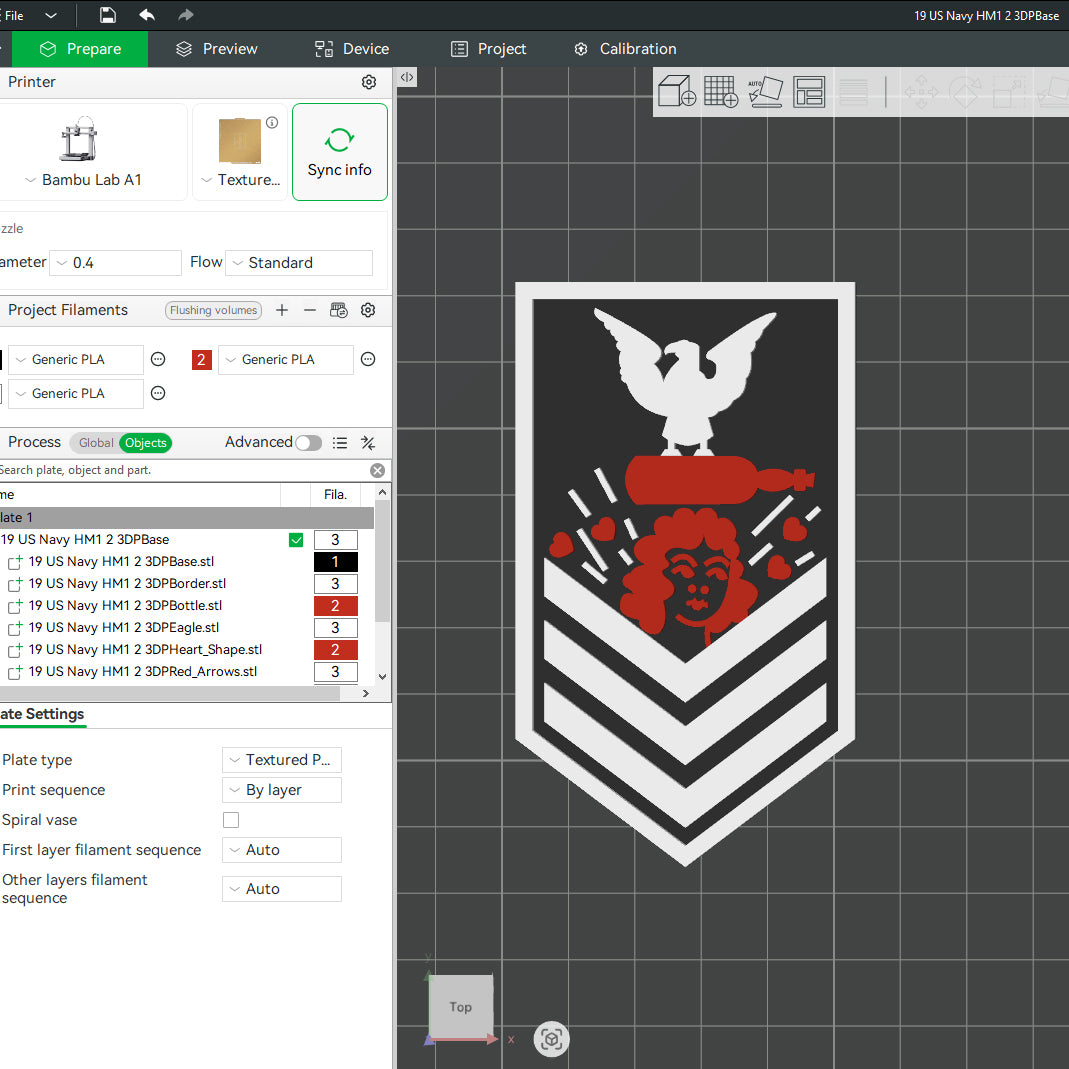This screenshot has height=1069, width=1069.
Task: Click the Add cube toolbar icon
Action: coord(676,91)
